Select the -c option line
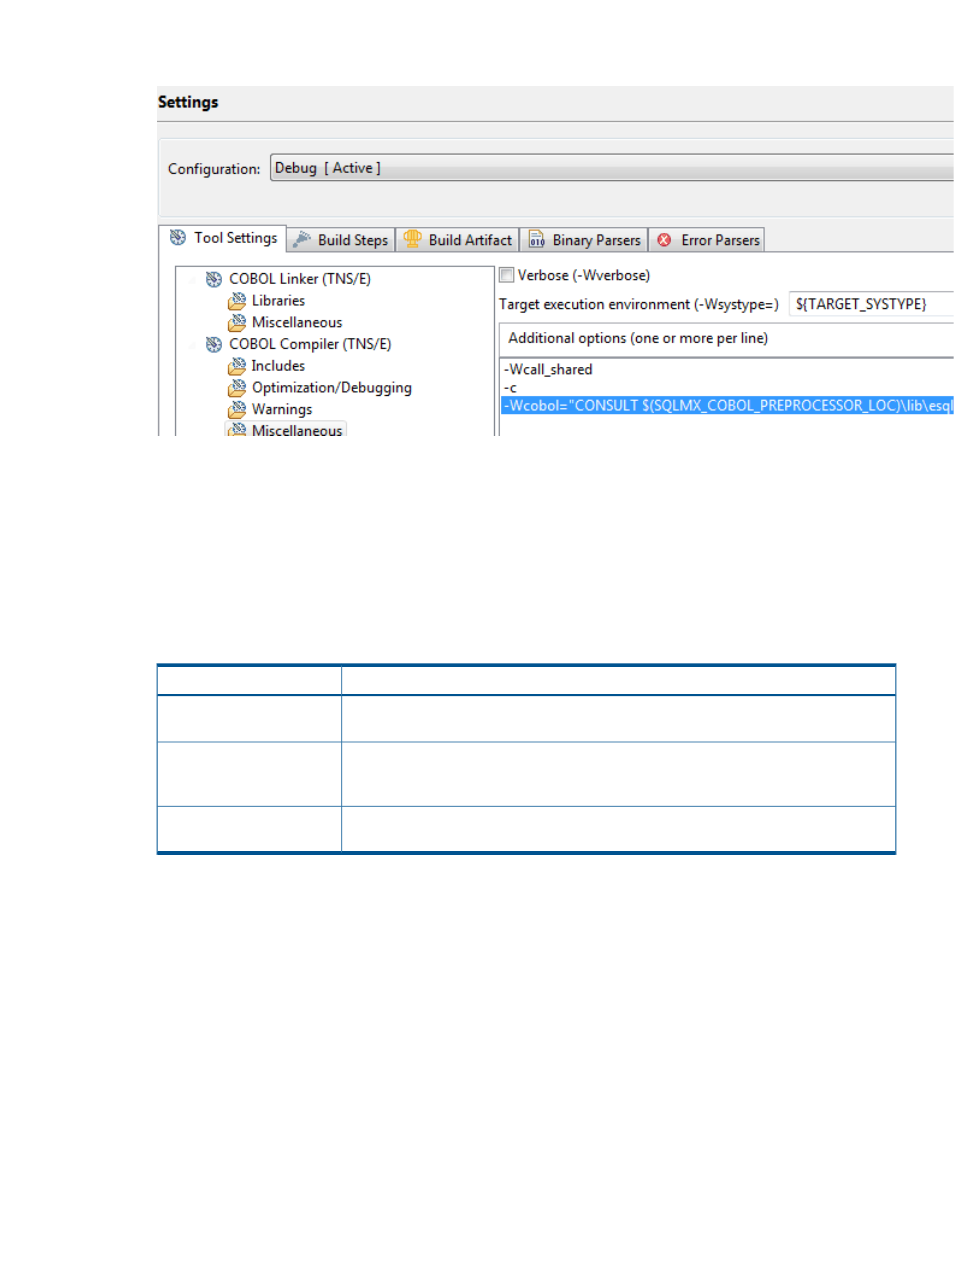Viewport: 954px width, 1270px height. click(510, 388)
